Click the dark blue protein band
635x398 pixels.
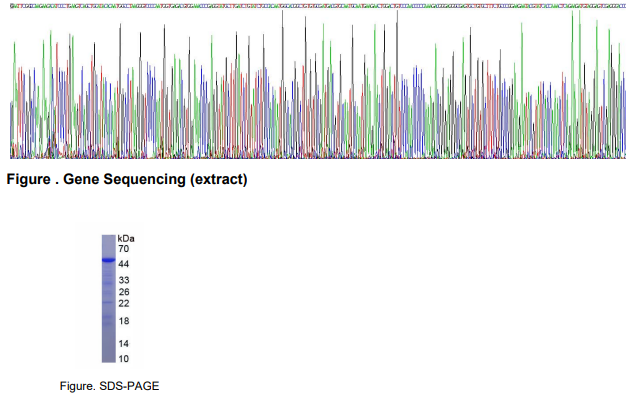click(109, 260)
